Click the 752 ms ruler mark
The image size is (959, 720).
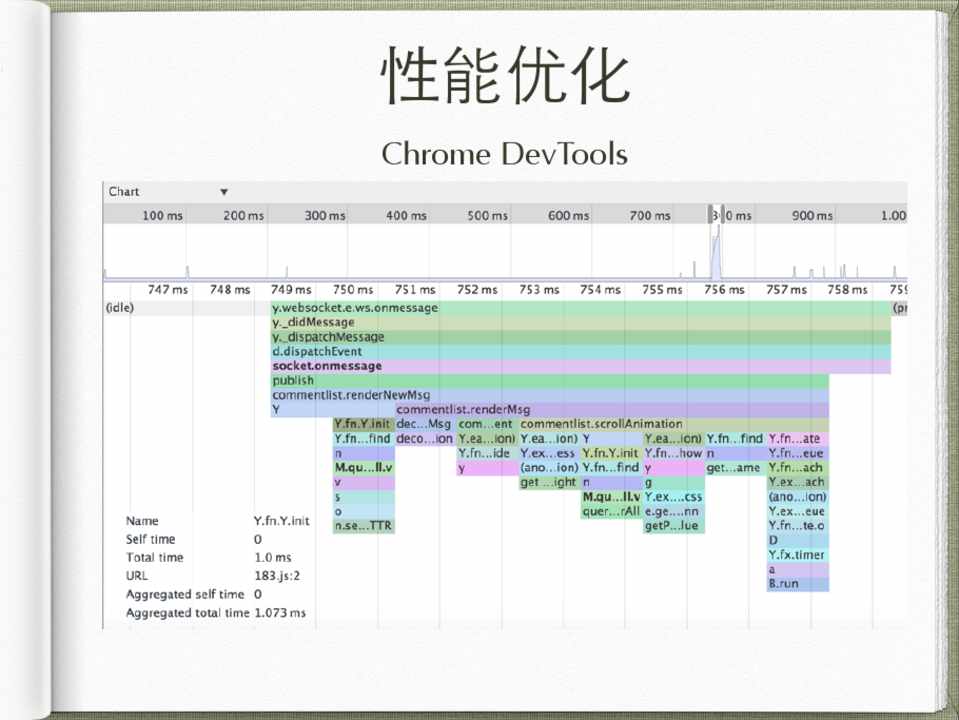pyautogui.click(x=476, y=290)
